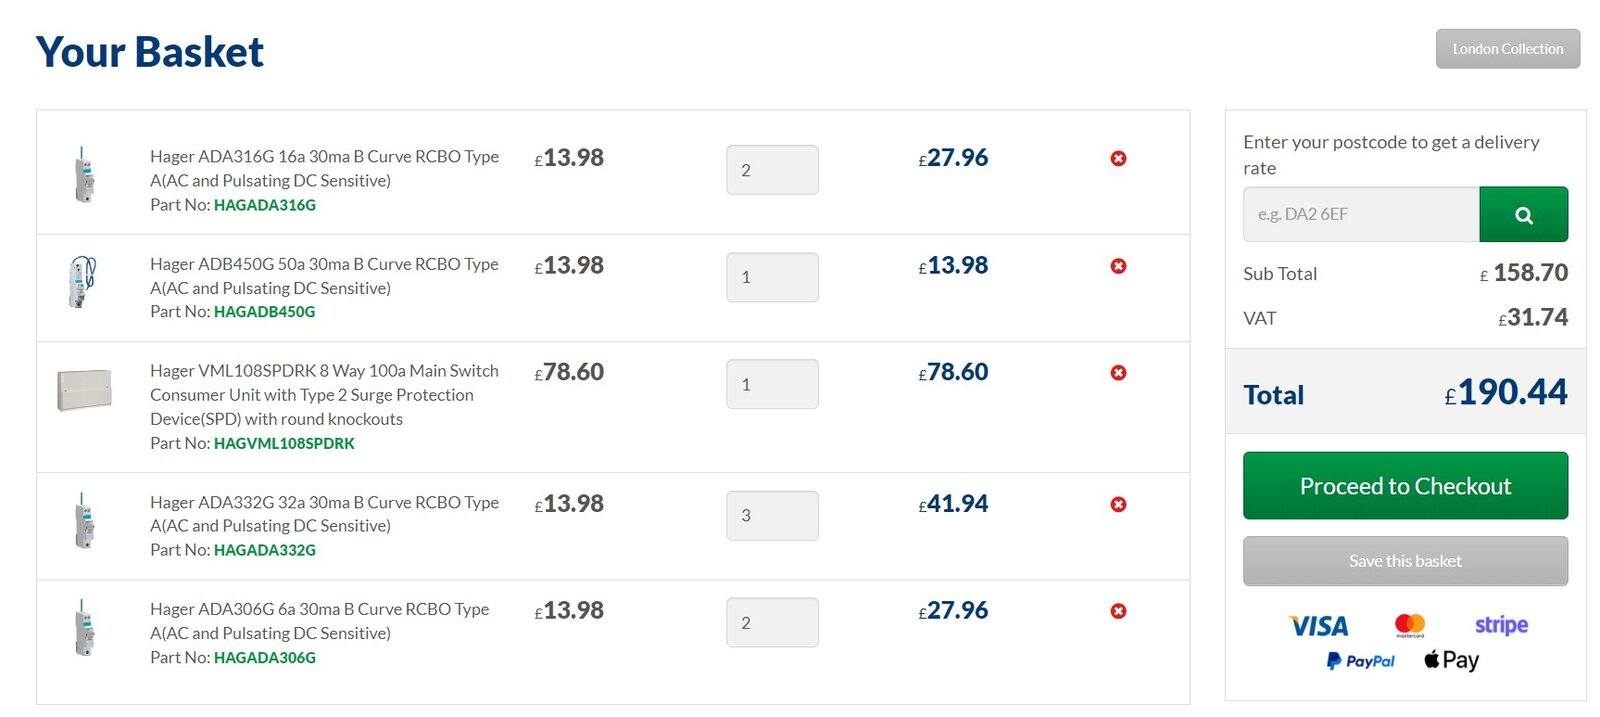This screenshot has width=1600, height=717.
Task: Remove Hager ADA306G 6a RCBO item
Action: click(1118, 611)
